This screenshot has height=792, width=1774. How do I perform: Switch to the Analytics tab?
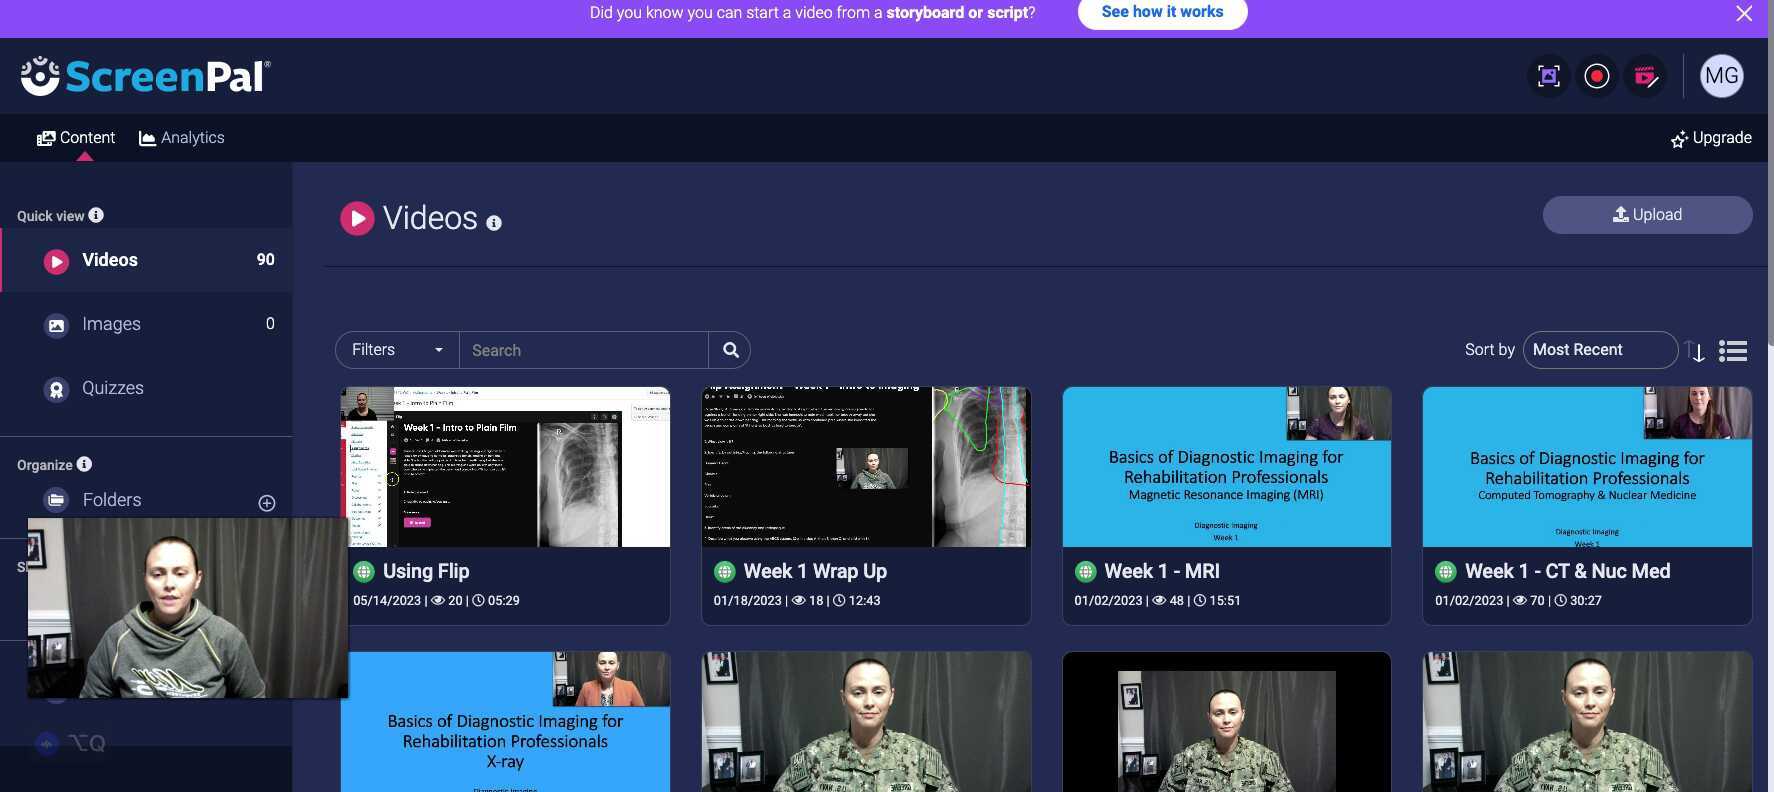182,138
